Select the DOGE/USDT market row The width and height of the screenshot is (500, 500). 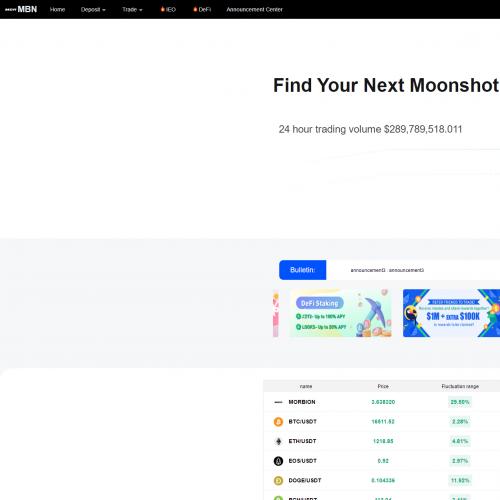click(x=382, y=481)
